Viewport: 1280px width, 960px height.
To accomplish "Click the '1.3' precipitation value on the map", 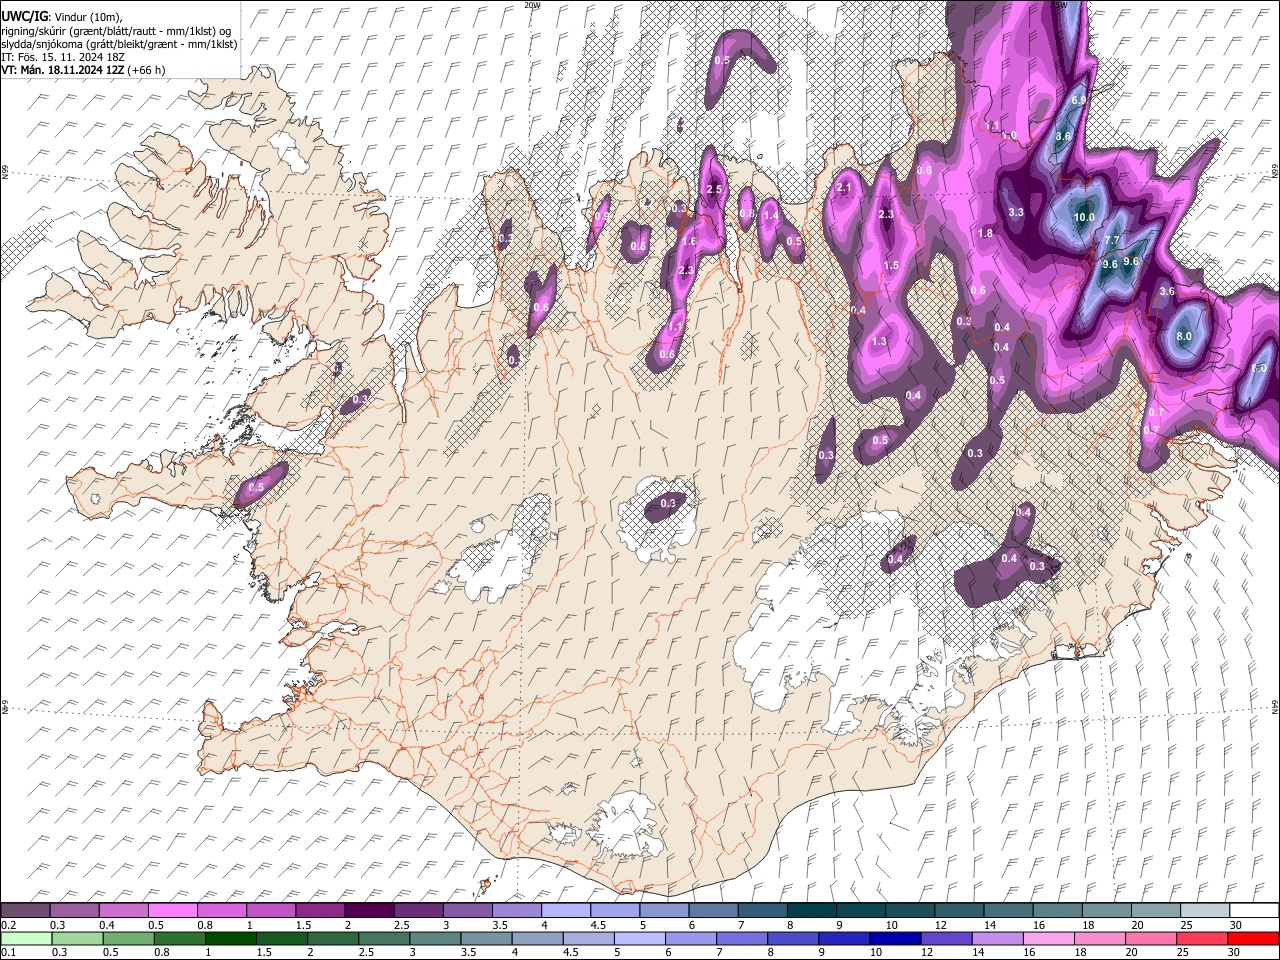I will coord(880,341).
